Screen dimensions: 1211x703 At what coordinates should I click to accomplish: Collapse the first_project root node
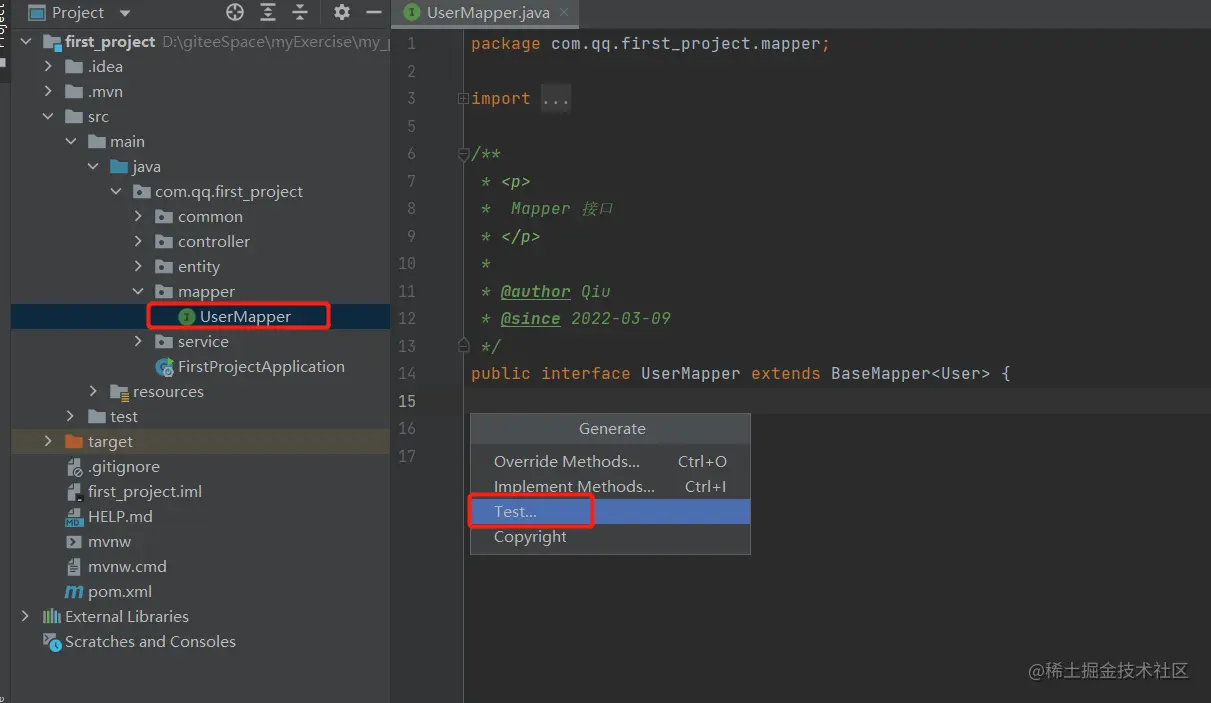(25, 42)
